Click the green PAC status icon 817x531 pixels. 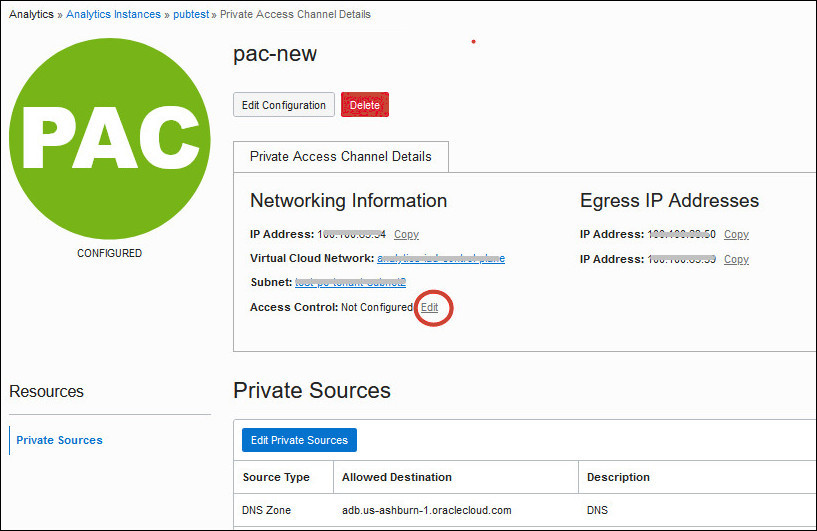tap(109, 138)
